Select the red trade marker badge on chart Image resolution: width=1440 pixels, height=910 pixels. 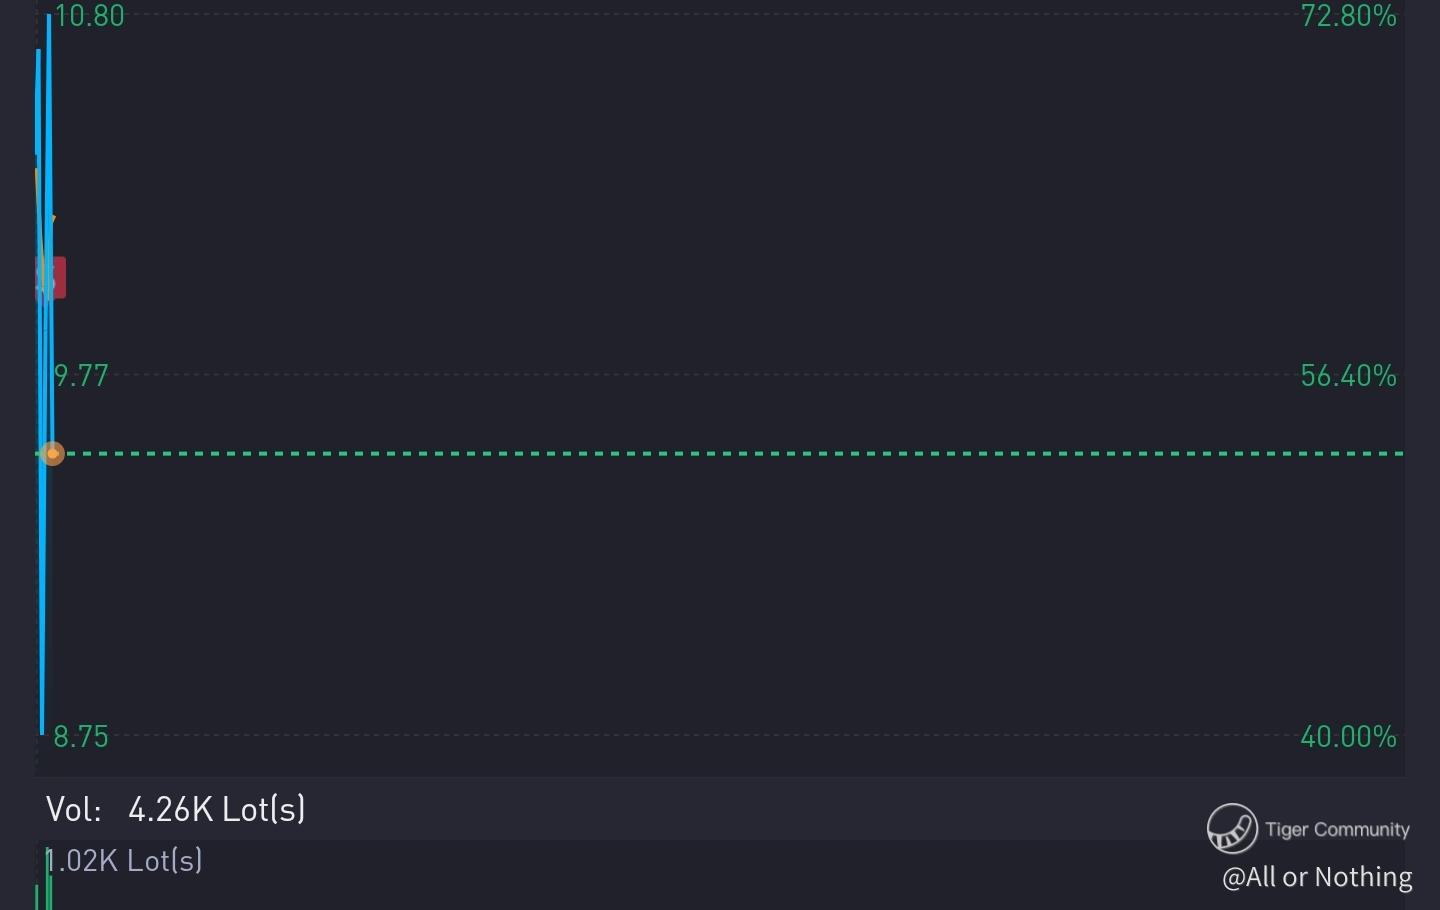(51, 278)
